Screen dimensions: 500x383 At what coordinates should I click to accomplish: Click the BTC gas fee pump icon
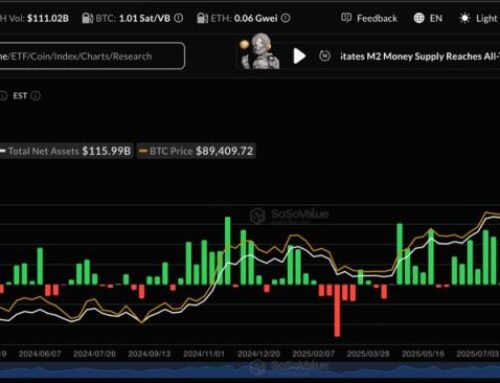coord(87,18)
